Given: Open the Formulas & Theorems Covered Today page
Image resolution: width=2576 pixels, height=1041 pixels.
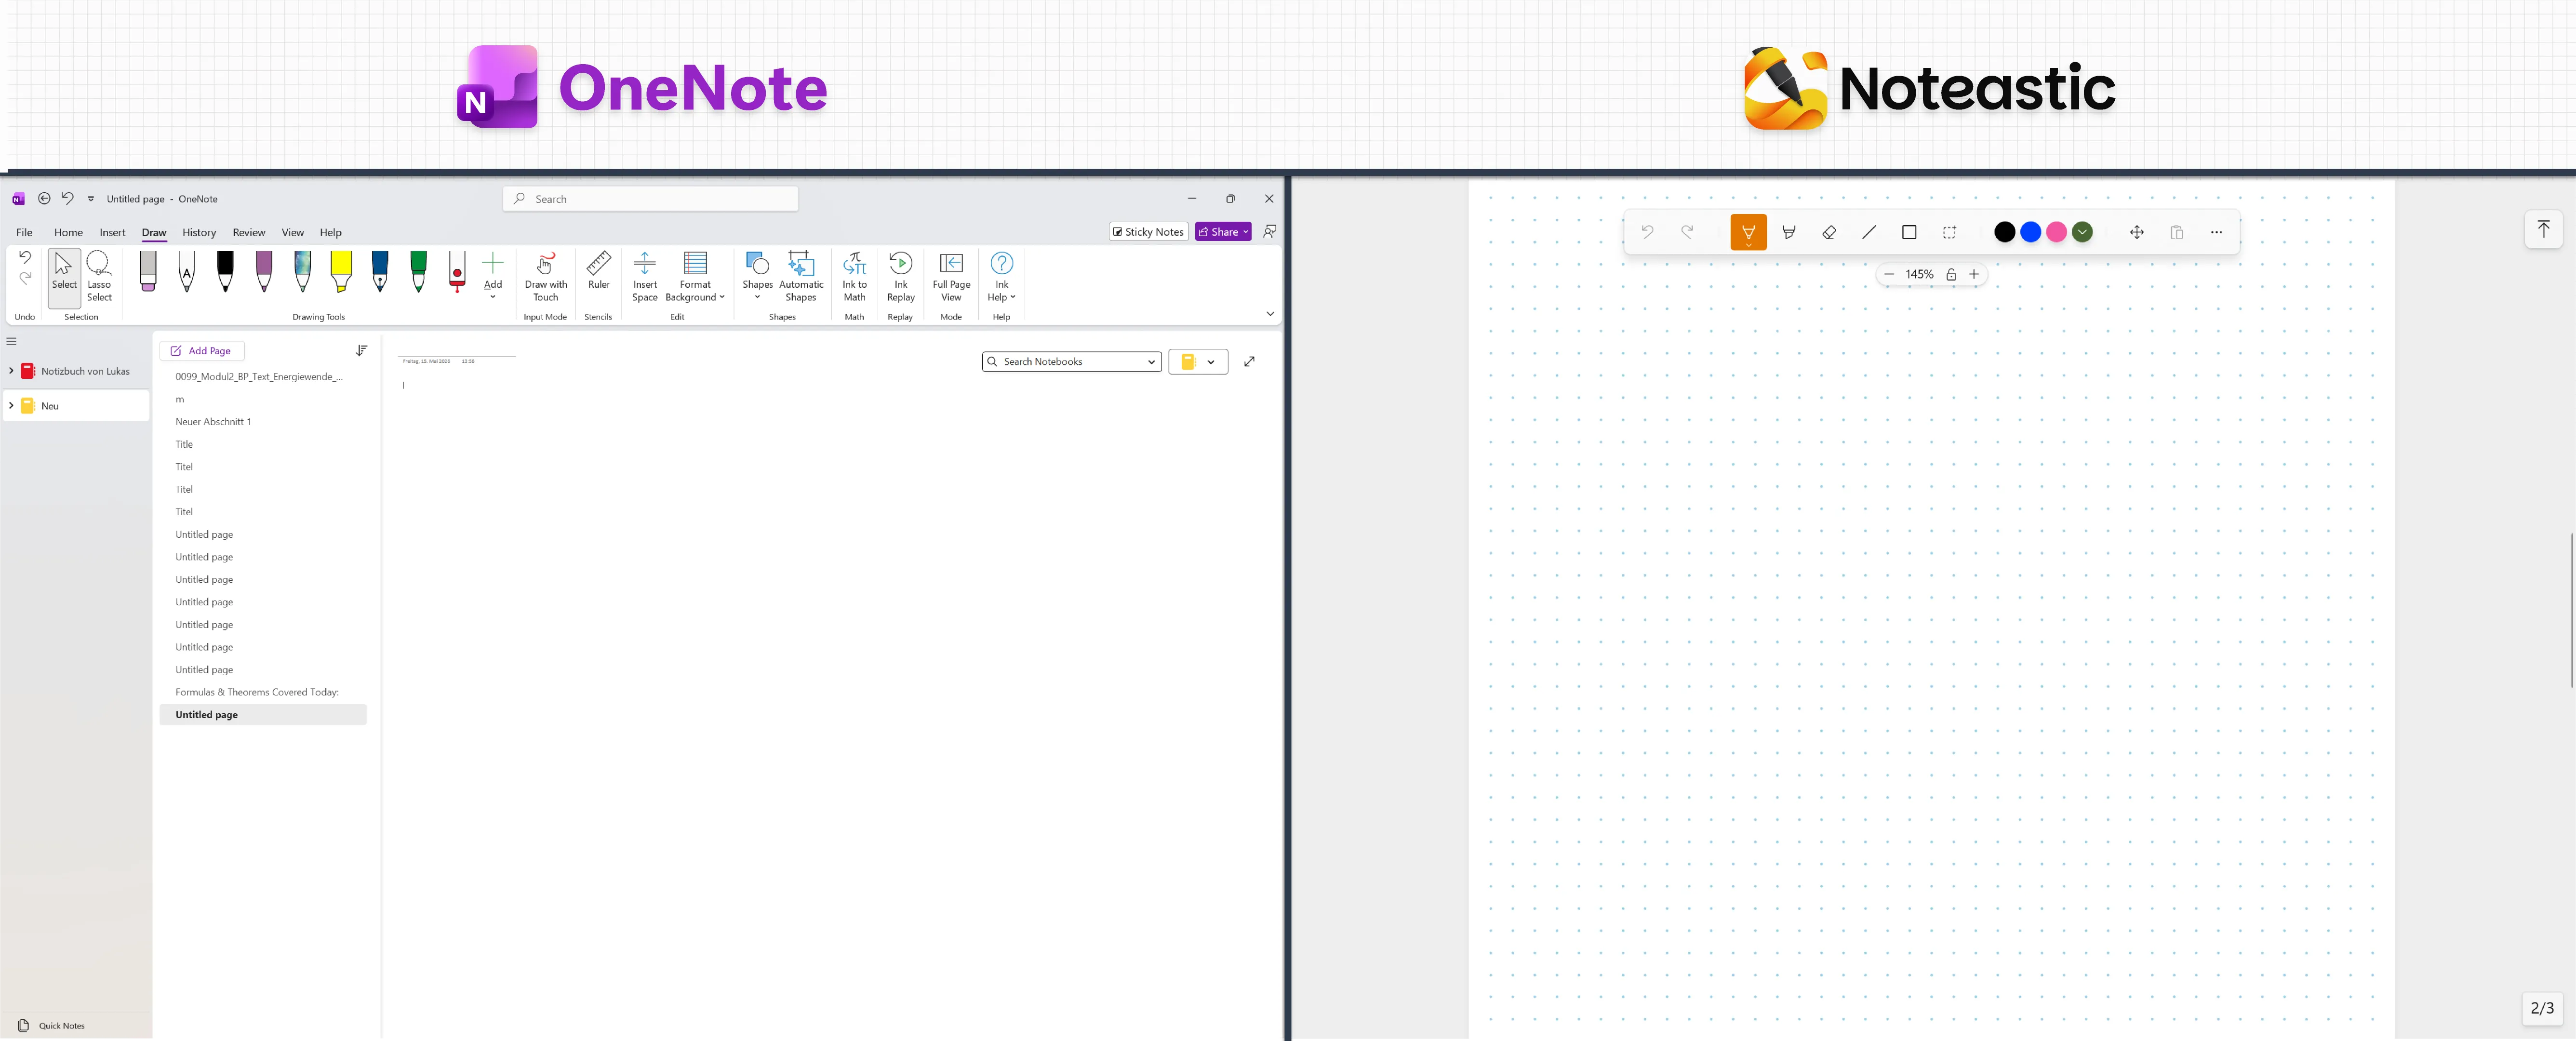Looking at the screenshot, I should [x=262, y=692].
